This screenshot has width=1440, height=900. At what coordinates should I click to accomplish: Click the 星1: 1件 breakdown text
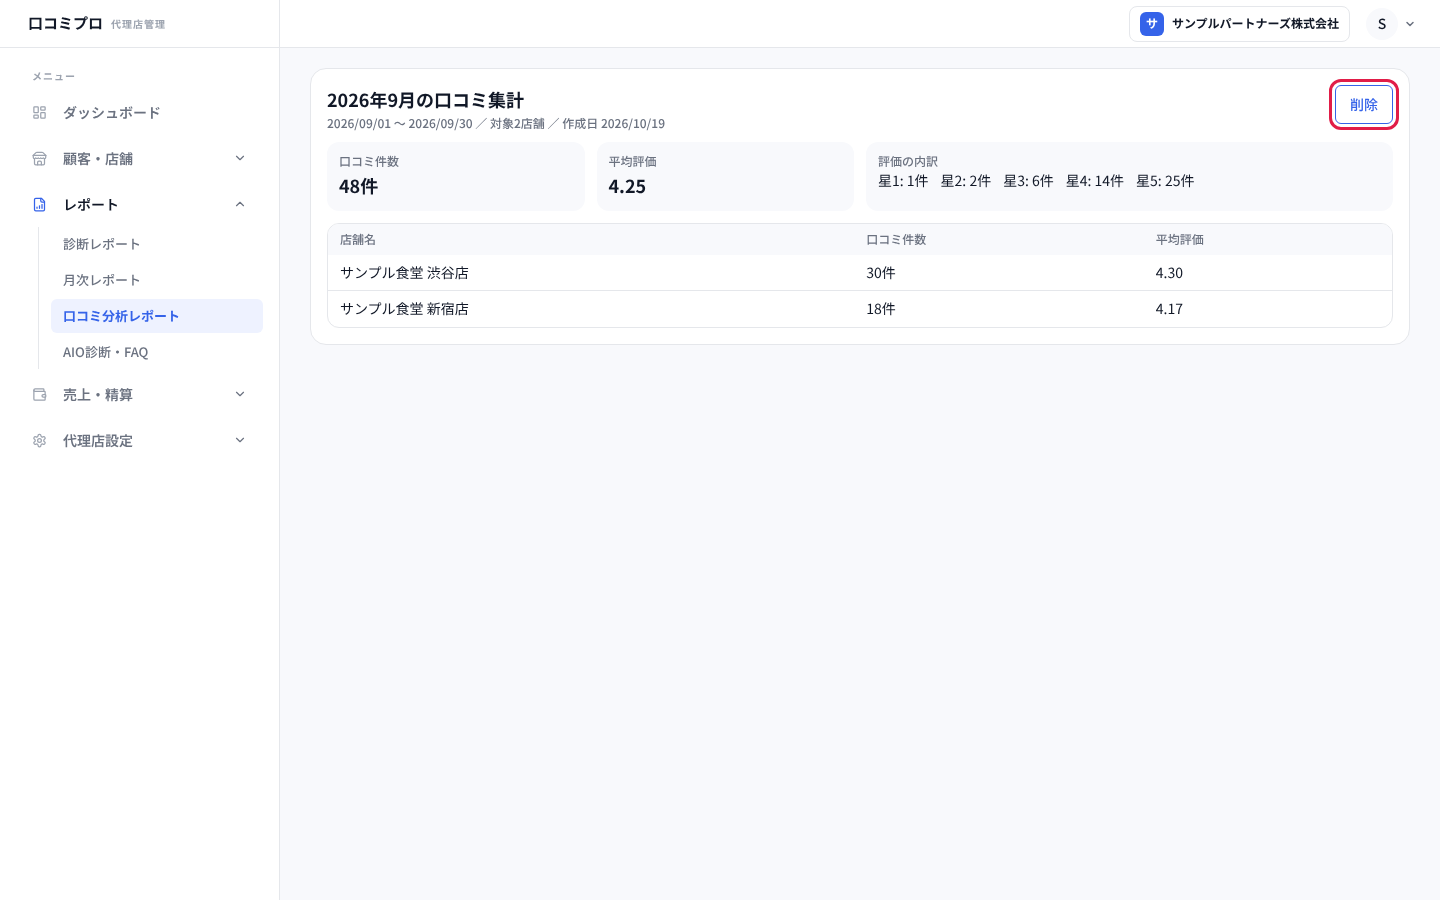click(x=903, y=181)
